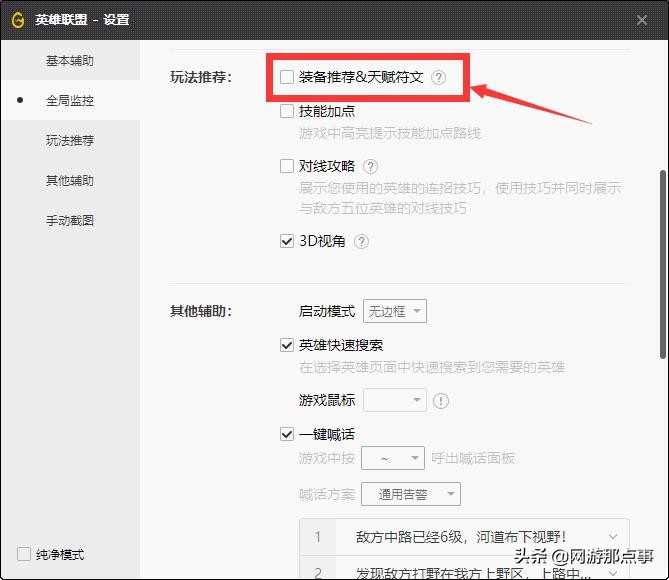Open help icon next to 装备推荐&天赋符文
This screenshot has height=580, width=669.
click(438, 78)
